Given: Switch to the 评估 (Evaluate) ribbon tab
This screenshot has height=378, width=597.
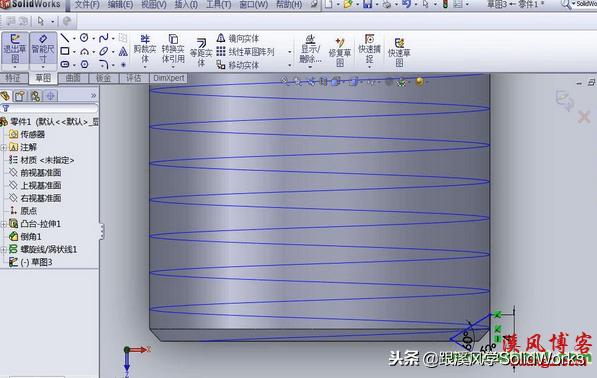Looking at the screenshot, I should click(x=133, y=78).
